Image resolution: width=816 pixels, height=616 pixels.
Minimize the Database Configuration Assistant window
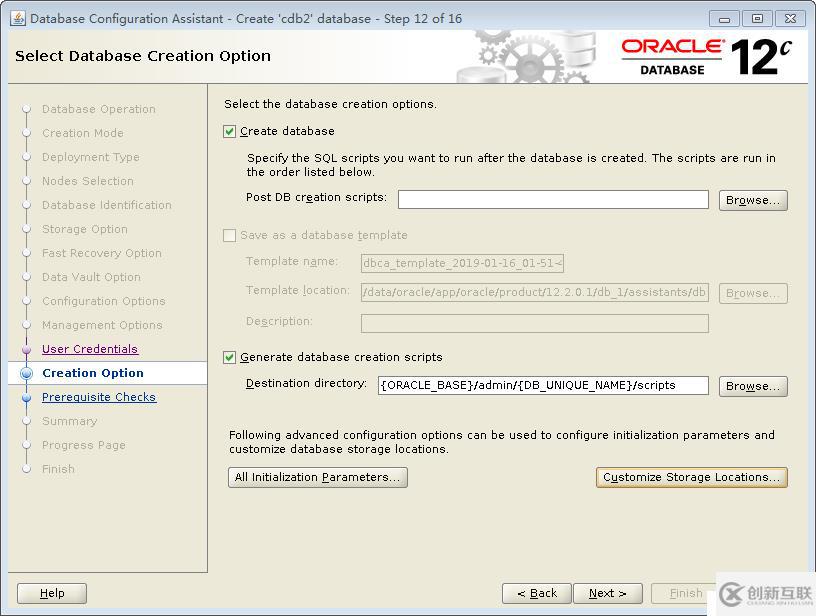[x=724, y=19]
